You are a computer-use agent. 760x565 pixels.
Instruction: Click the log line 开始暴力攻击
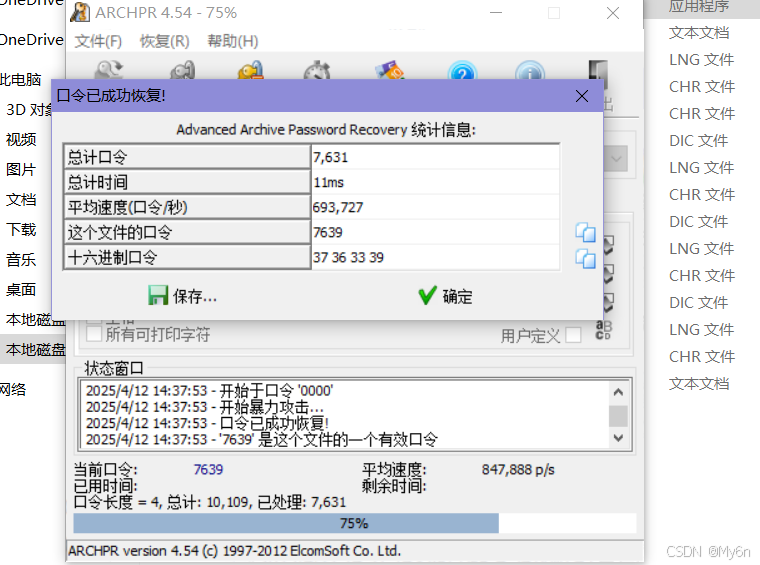(205, 407)
